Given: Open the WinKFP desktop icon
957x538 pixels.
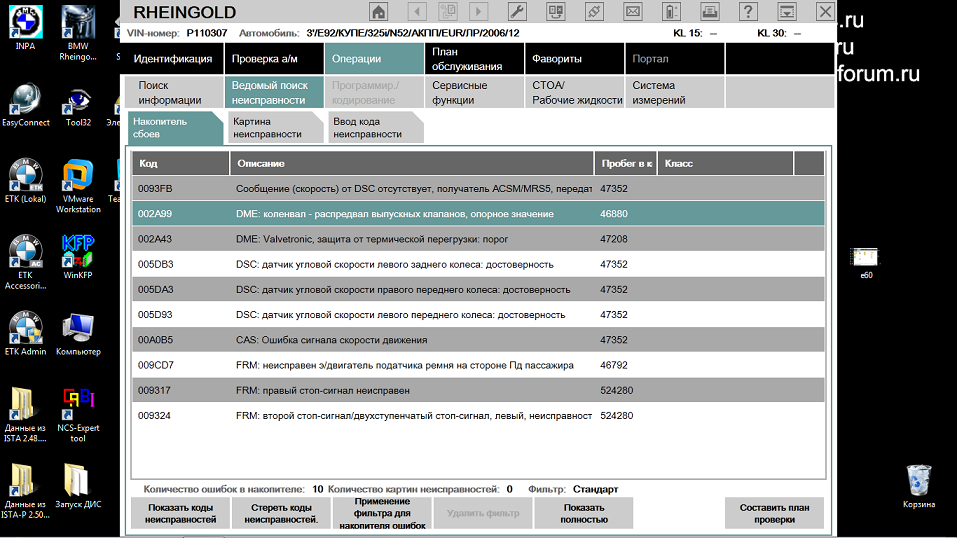Looking at the screenshot, I should point(77,254).
